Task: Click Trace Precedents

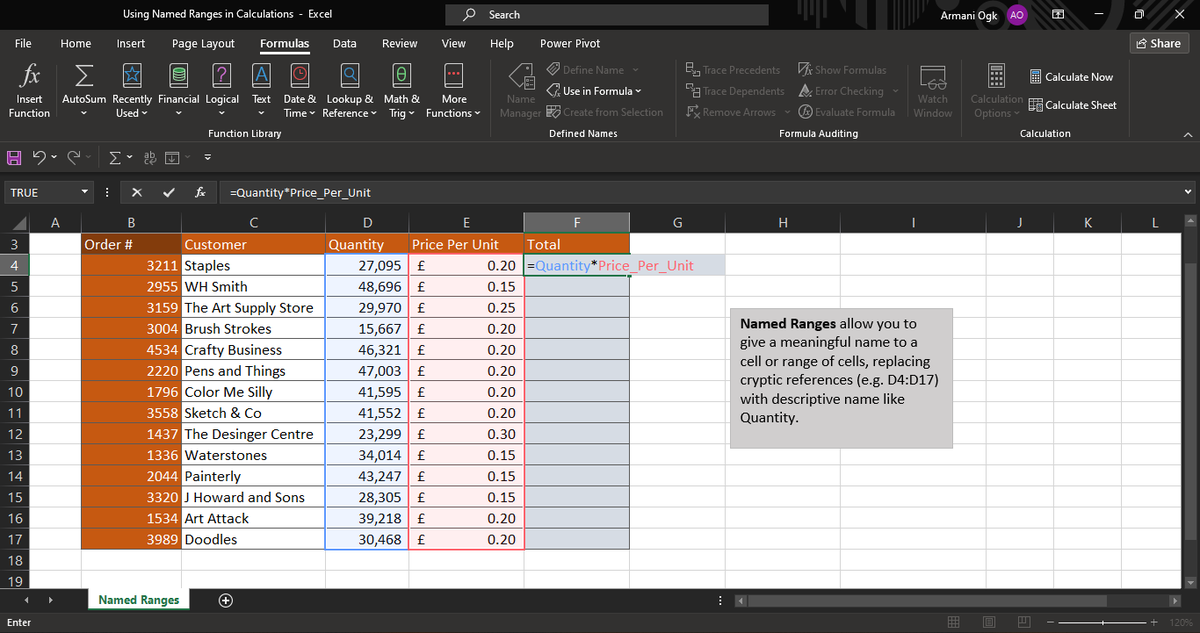Action: click(733, 70)
